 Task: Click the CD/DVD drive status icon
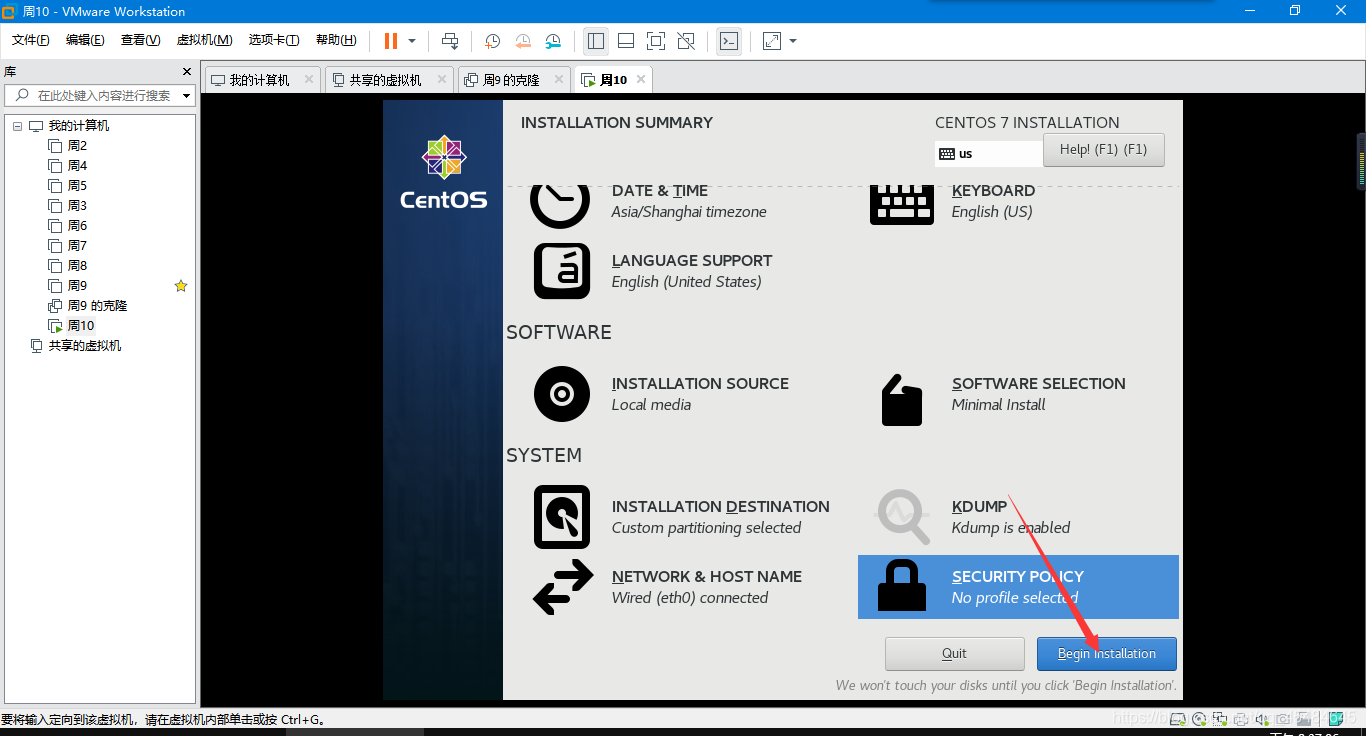pos(1199,719)
